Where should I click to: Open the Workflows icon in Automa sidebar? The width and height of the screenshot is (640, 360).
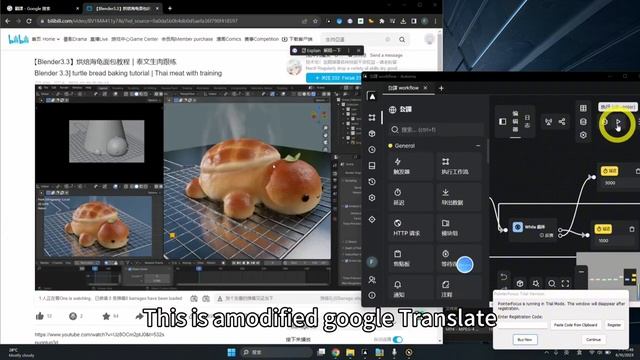[x=372, y=118]
